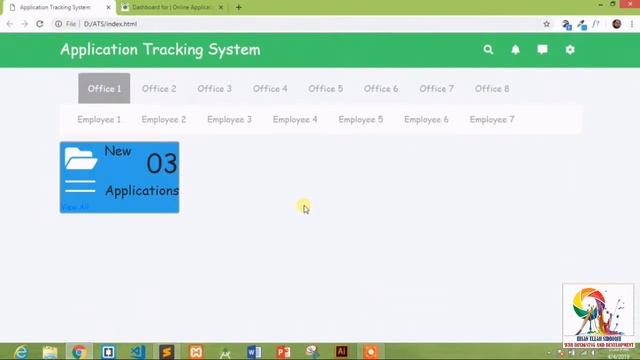Image resolution: width=640 pixels, height=360 pixels.
Task: Open Microsoft Word from taskbar
Action: (x=254, y=352)
